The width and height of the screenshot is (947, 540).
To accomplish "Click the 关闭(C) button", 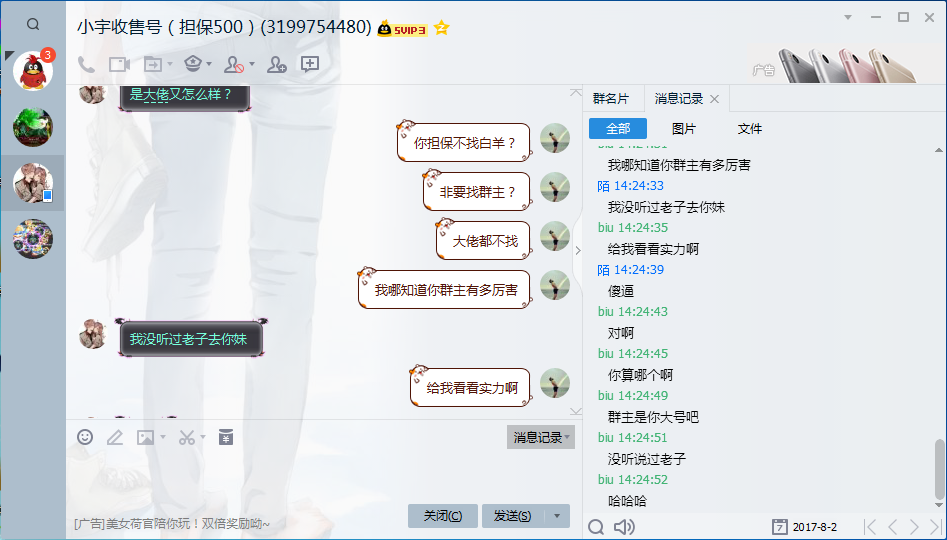I will pyautogui.click(x=443, y=516).
